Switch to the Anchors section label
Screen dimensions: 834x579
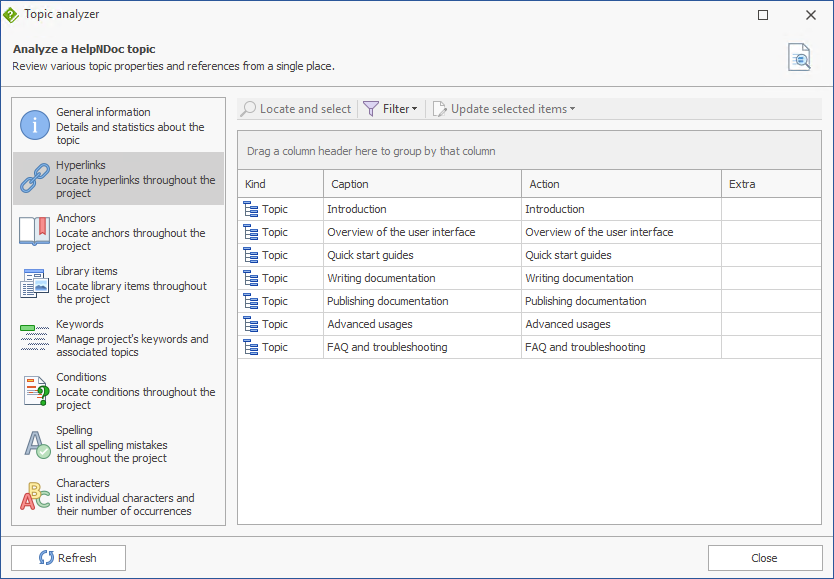76,218
